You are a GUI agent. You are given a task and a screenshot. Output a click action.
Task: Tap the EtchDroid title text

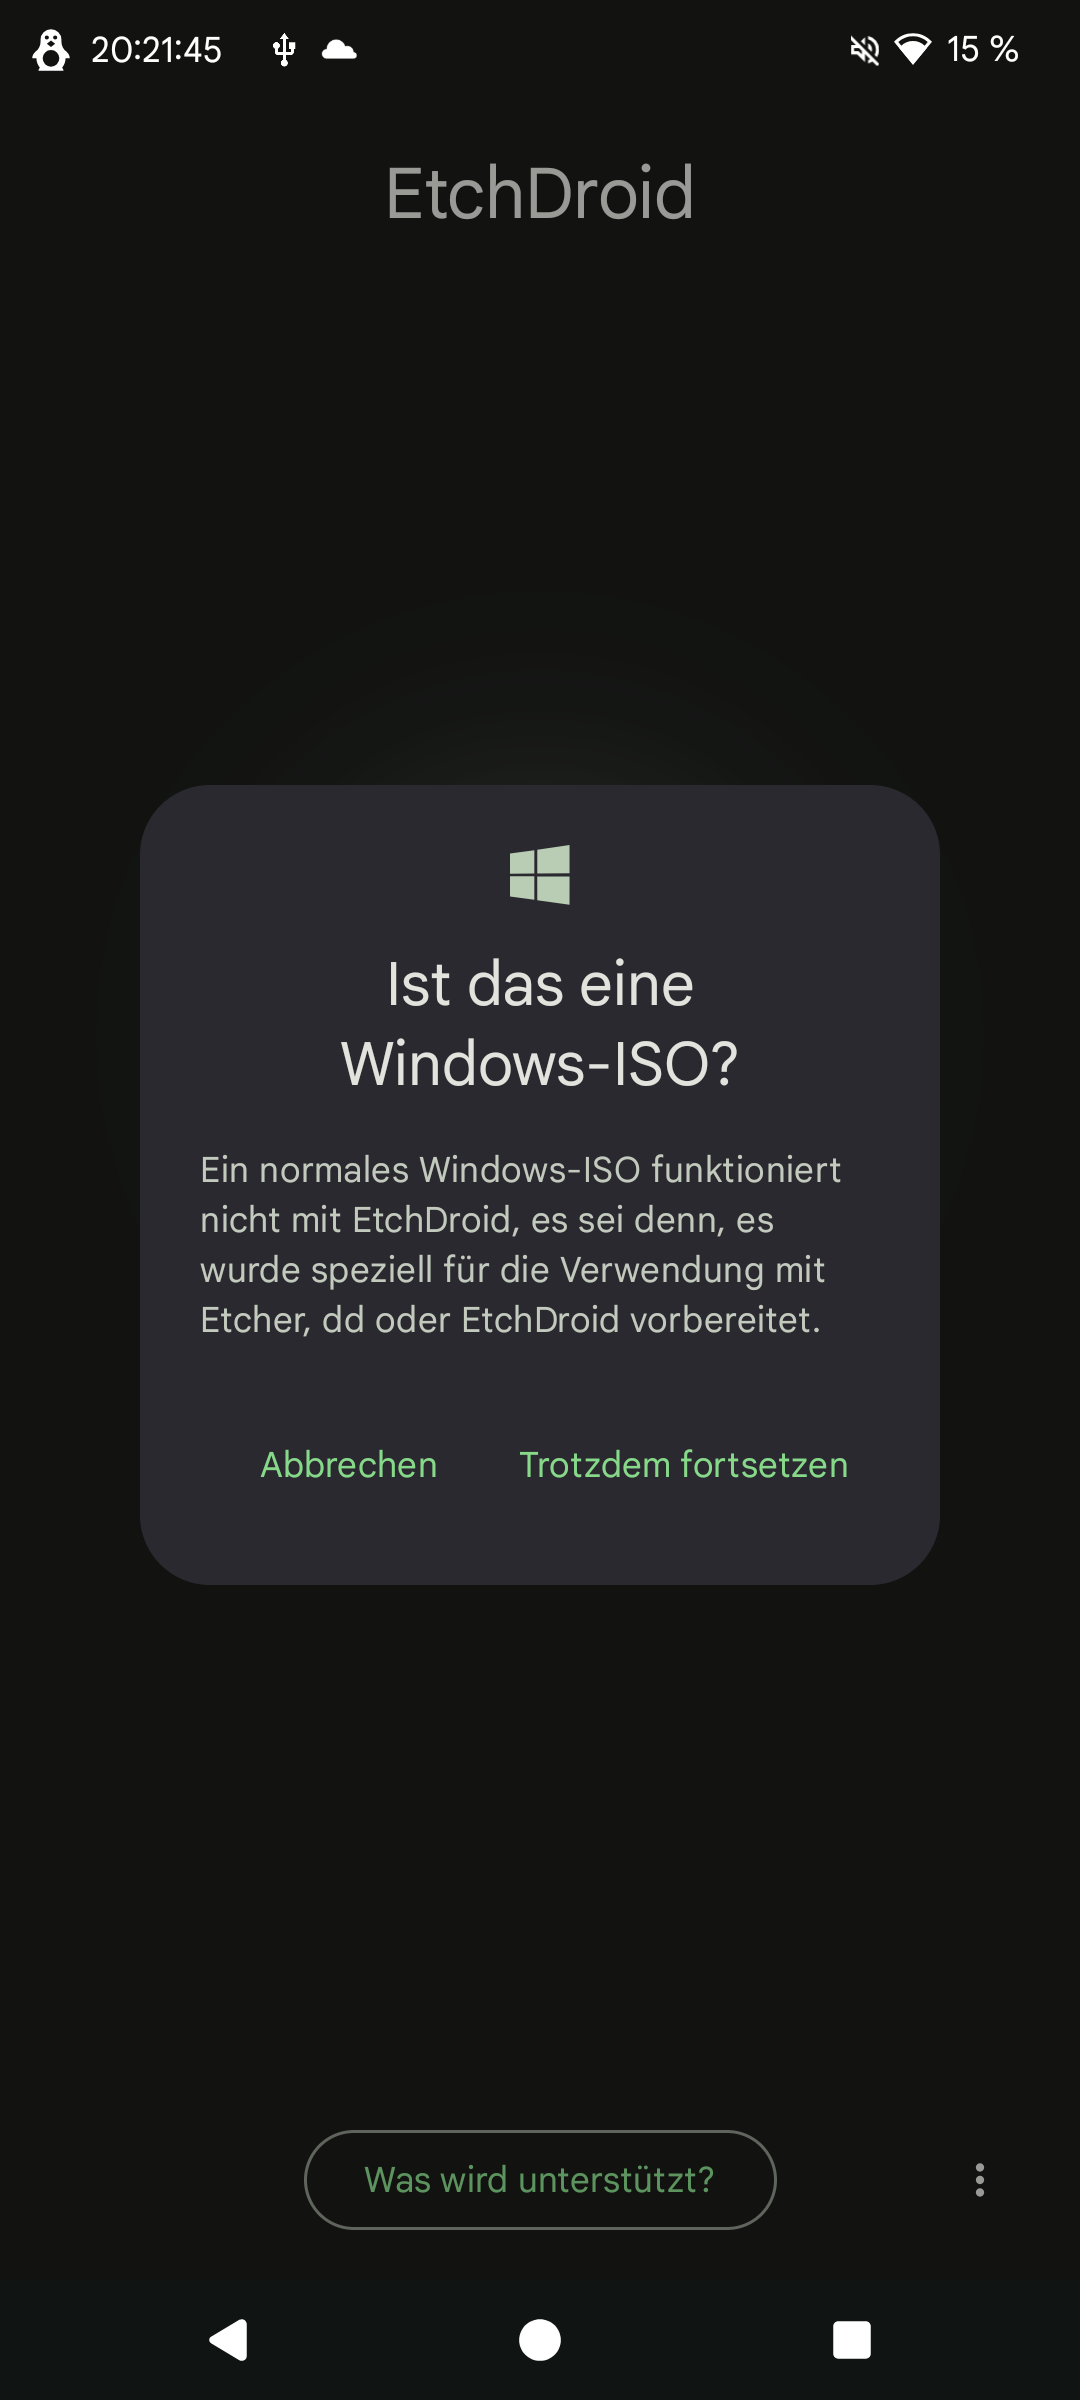[x=540, y=193]
